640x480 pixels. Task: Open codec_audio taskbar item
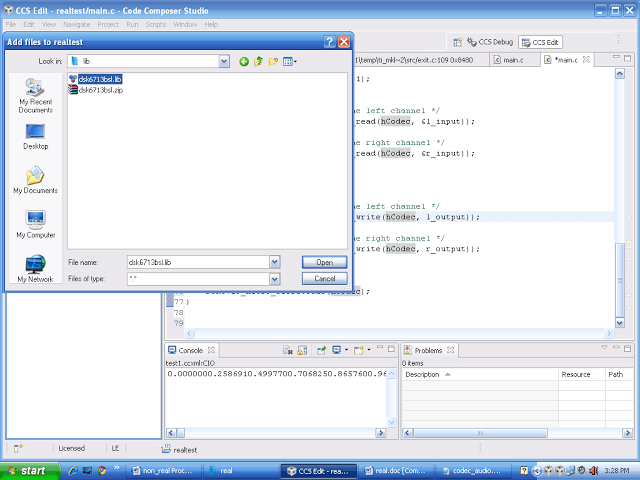point(473,471)
